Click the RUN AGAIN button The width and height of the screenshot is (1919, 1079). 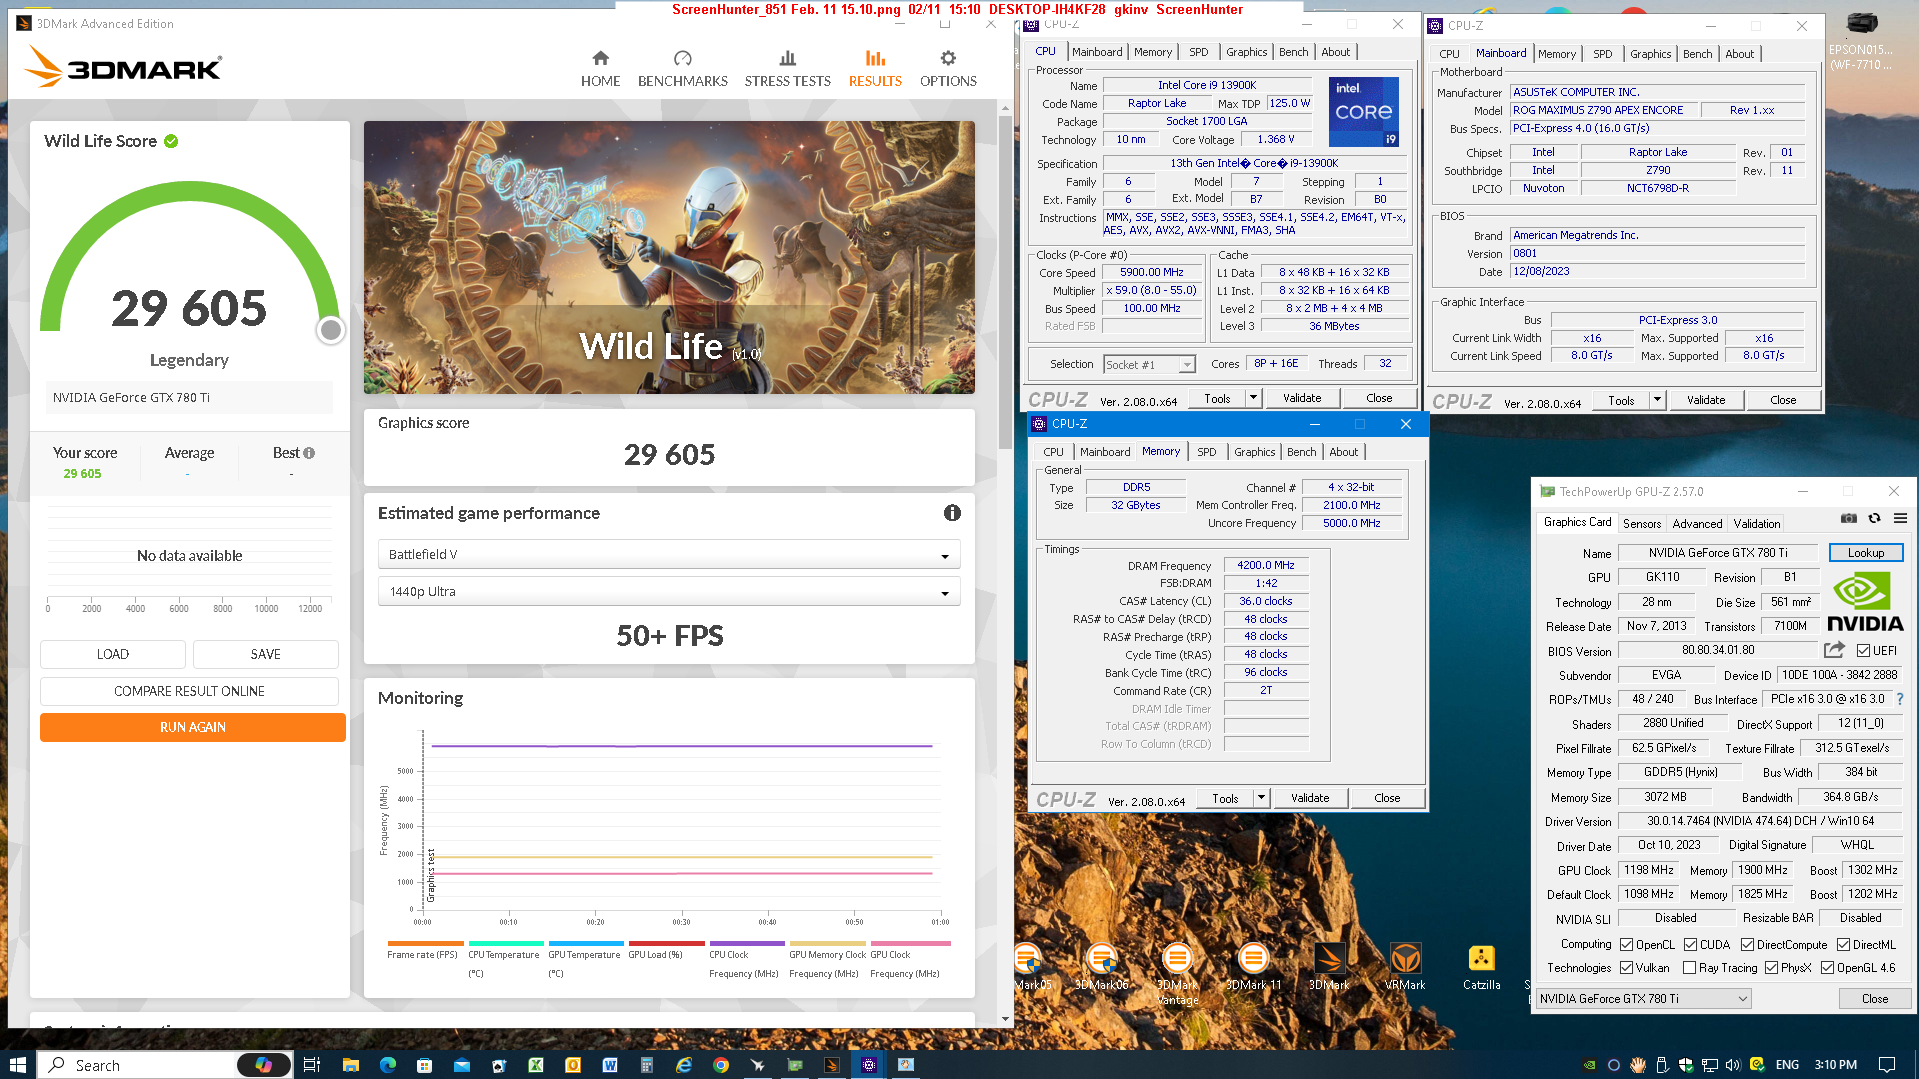(193, 727)
